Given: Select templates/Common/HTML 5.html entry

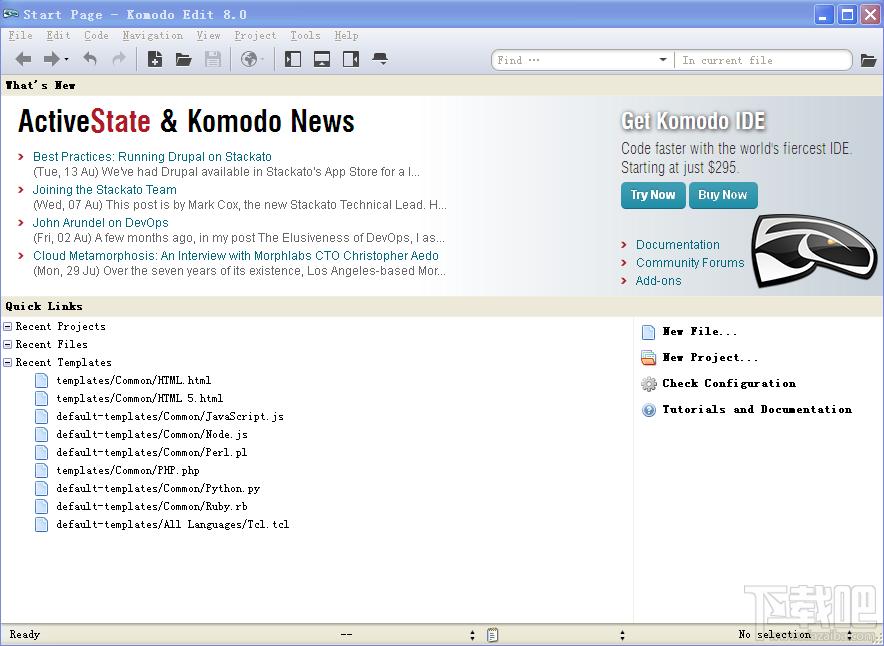Looking at the screenshot, I should click(140, 399).
